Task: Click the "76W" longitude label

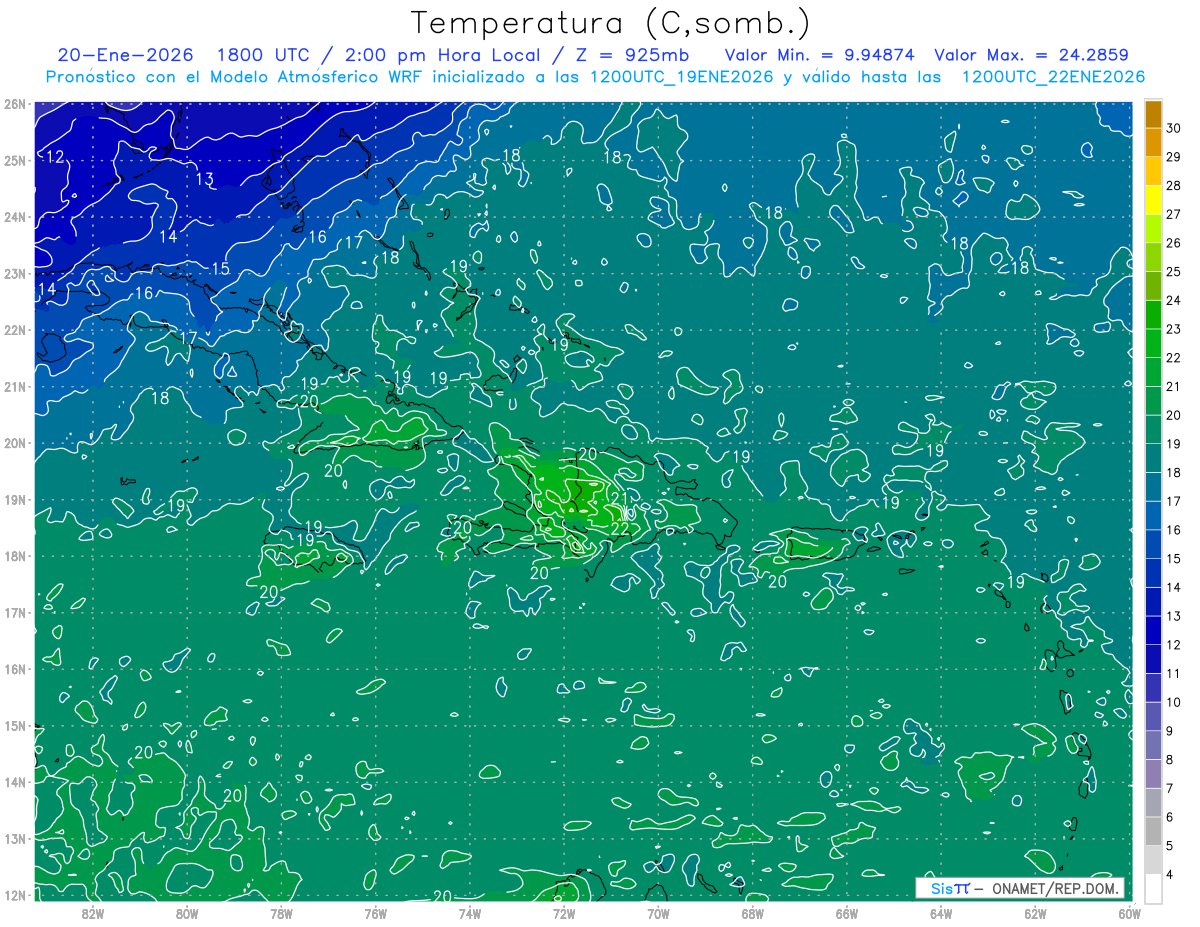Action: click(x=375, y=914)
